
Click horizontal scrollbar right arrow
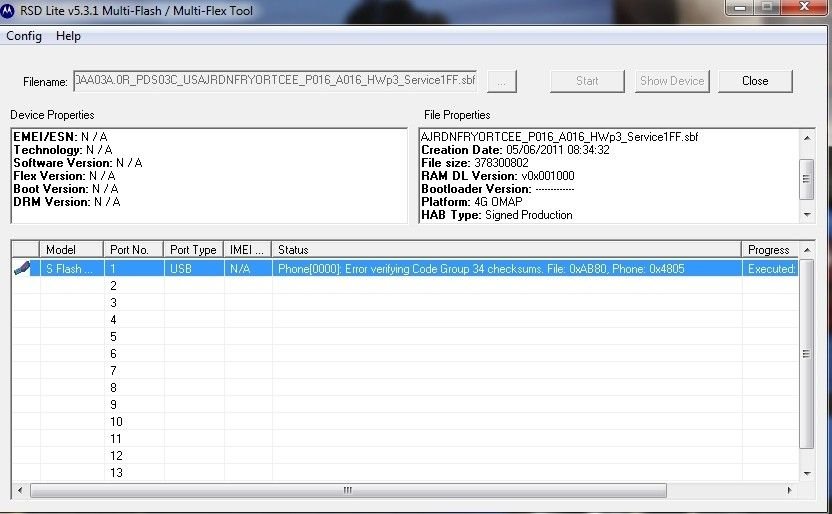[x=790, y=490]
